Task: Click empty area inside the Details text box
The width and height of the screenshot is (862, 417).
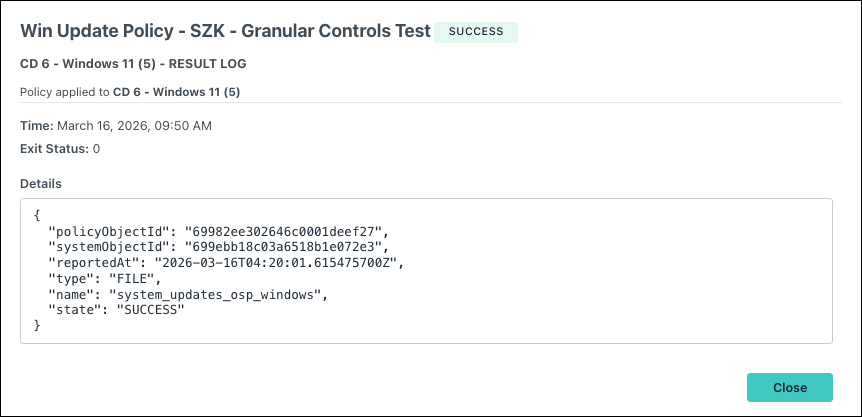Action: coord(605,297)
